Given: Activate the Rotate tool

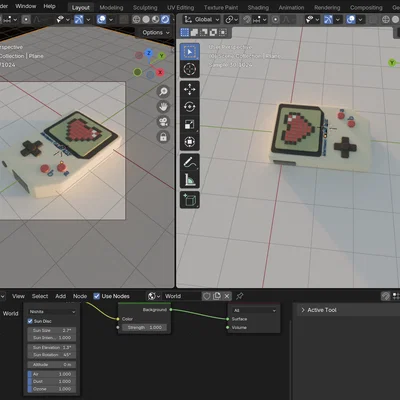Looking at the screenshot, I should pyautogui.click(x=190, y=107).
